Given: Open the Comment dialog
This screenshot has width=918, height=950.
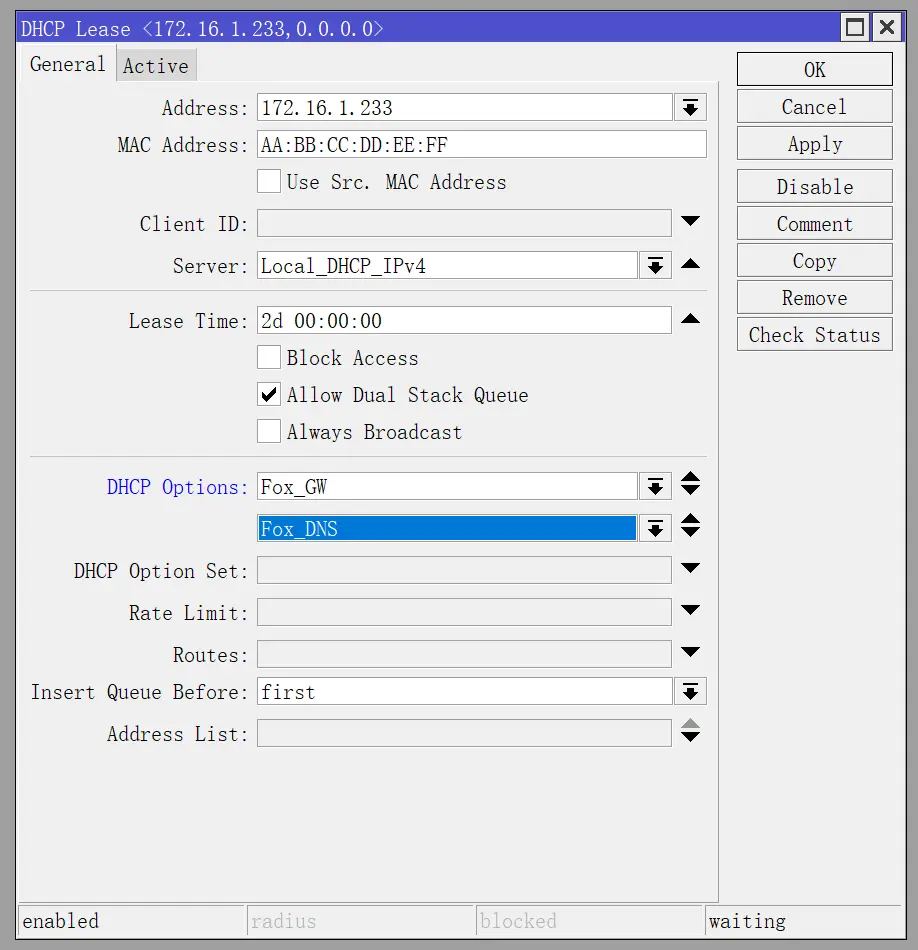Looking at the screenshot, I should (x=814, y=224).
